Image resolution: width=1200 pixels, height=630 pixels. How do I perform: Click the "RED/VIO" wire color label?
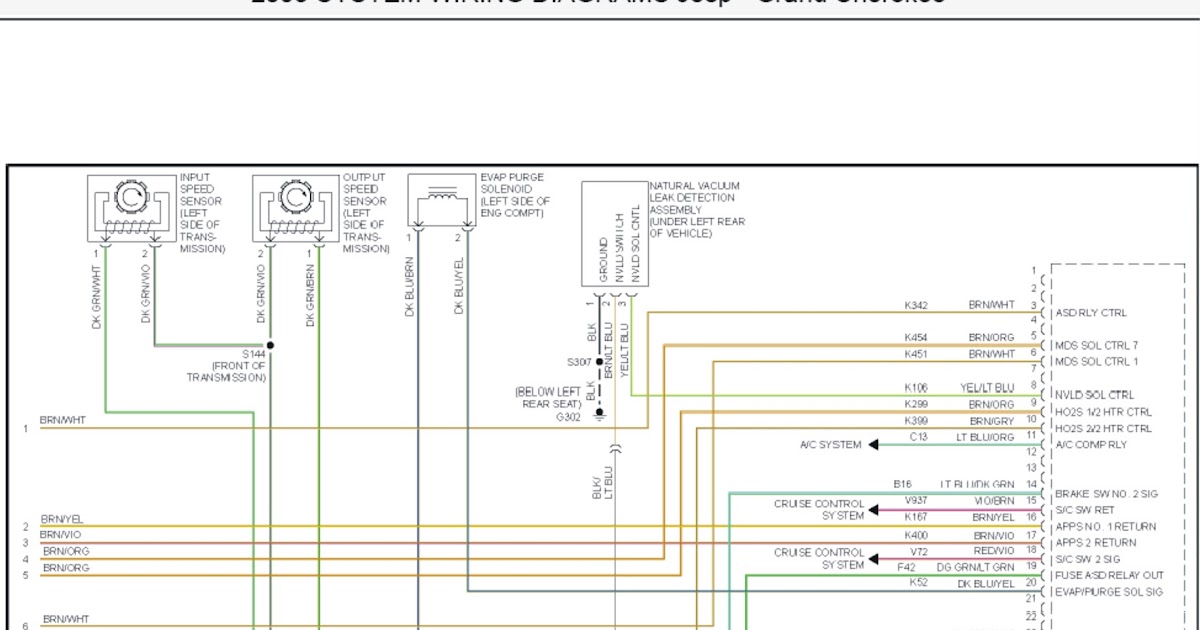click(994, 552)
